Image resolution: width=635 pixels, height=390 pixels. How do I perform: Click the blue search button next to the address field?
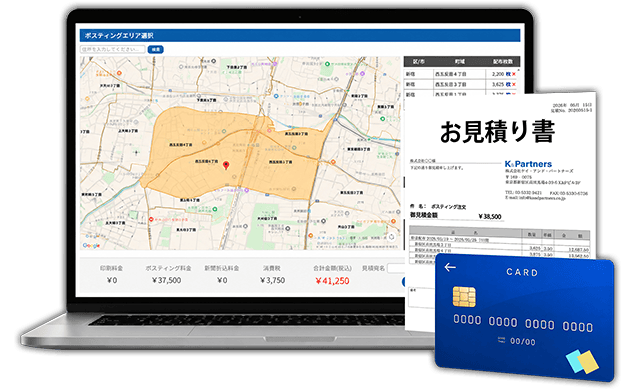156,49
